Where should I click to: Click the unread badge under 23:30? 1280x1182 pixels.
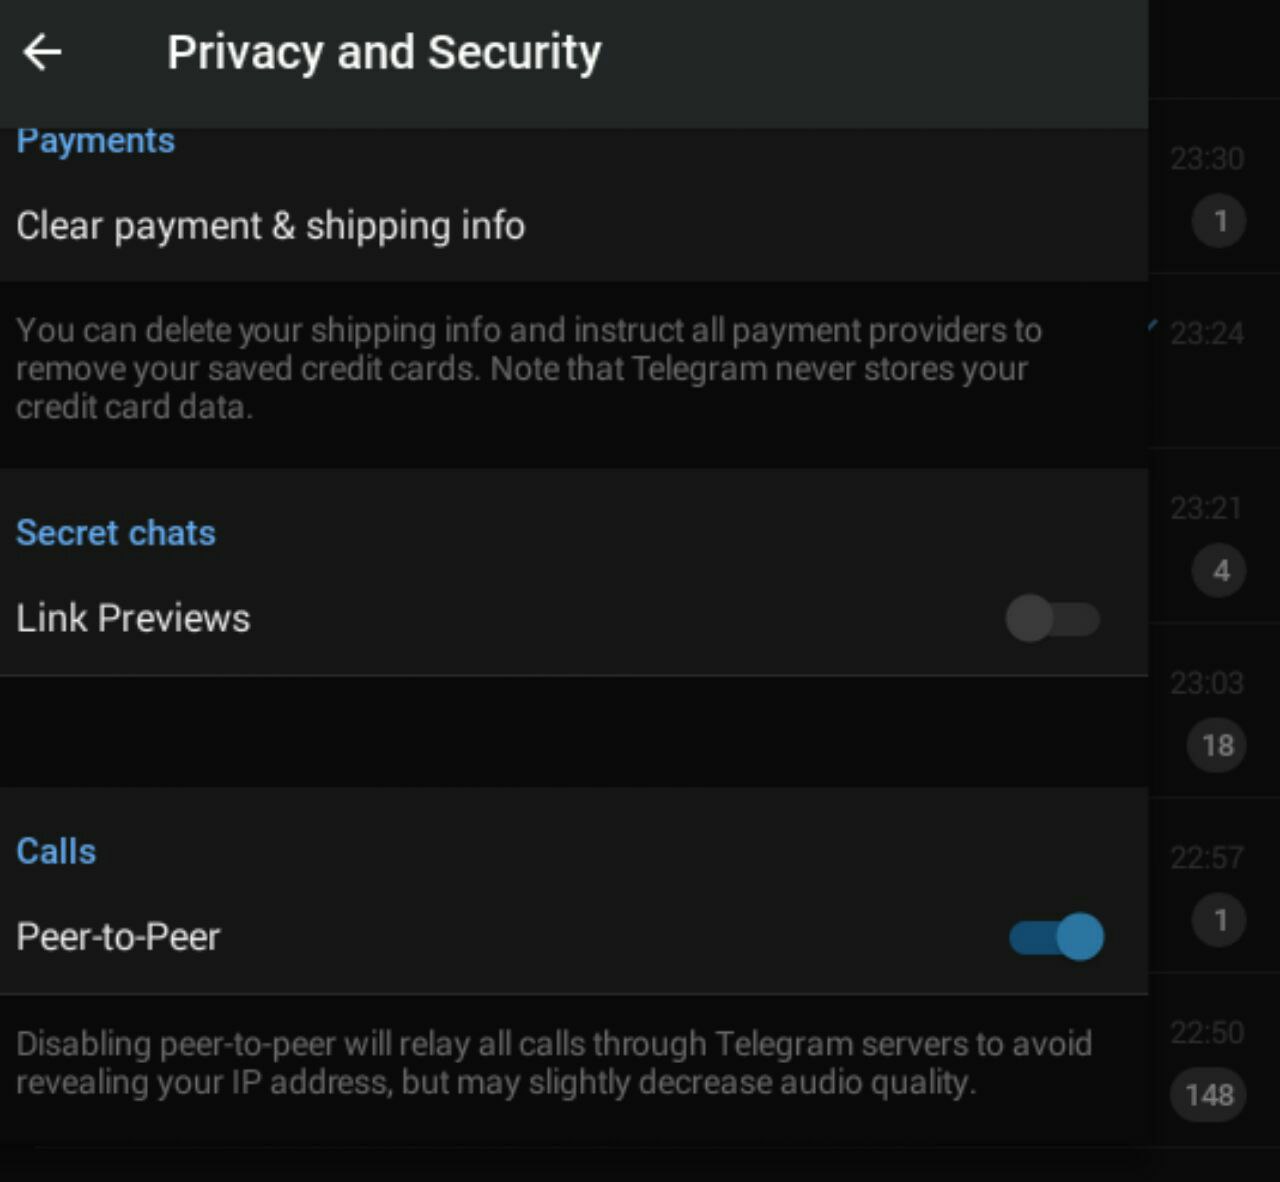pos(1219,221)
